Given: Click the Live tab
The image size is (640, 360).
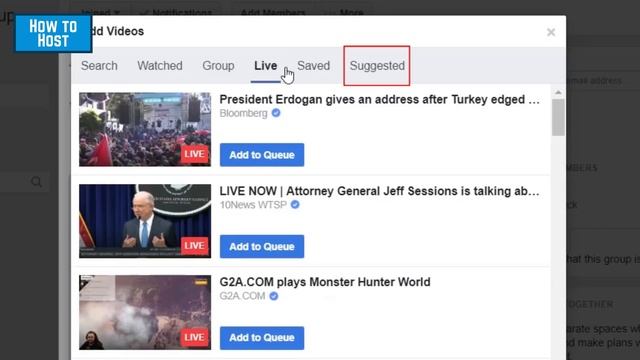Looking at the screenshot, I should [265, 66].
